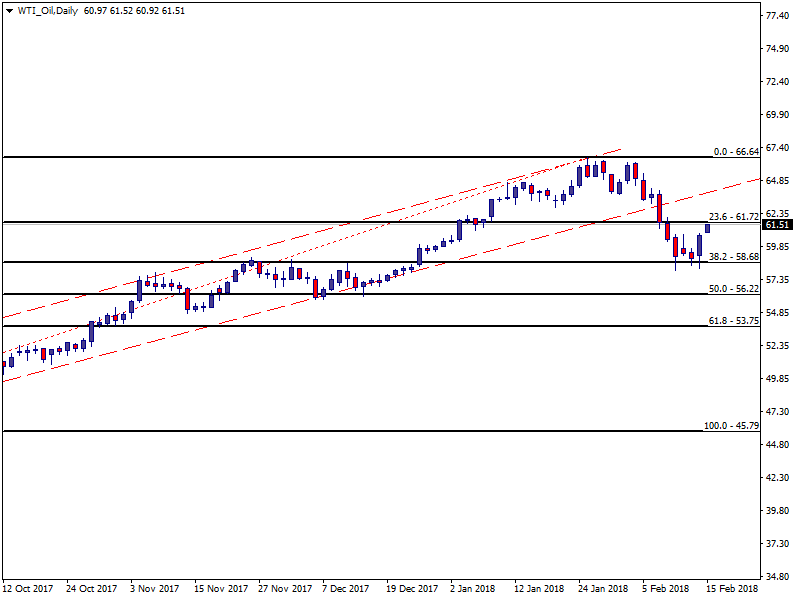Click 77.40 on the price axis
The width and height of the screenshot is (800, 600).
(x=778, y=17)
